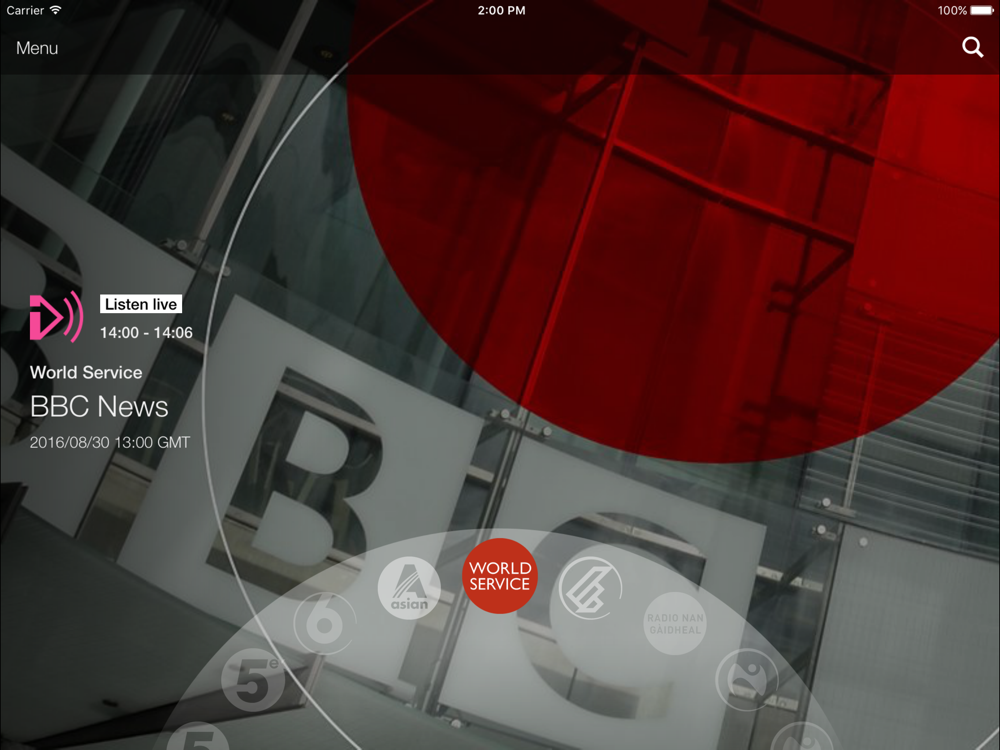
Task: Choose the 6 Music station icon
Action: 325,623
